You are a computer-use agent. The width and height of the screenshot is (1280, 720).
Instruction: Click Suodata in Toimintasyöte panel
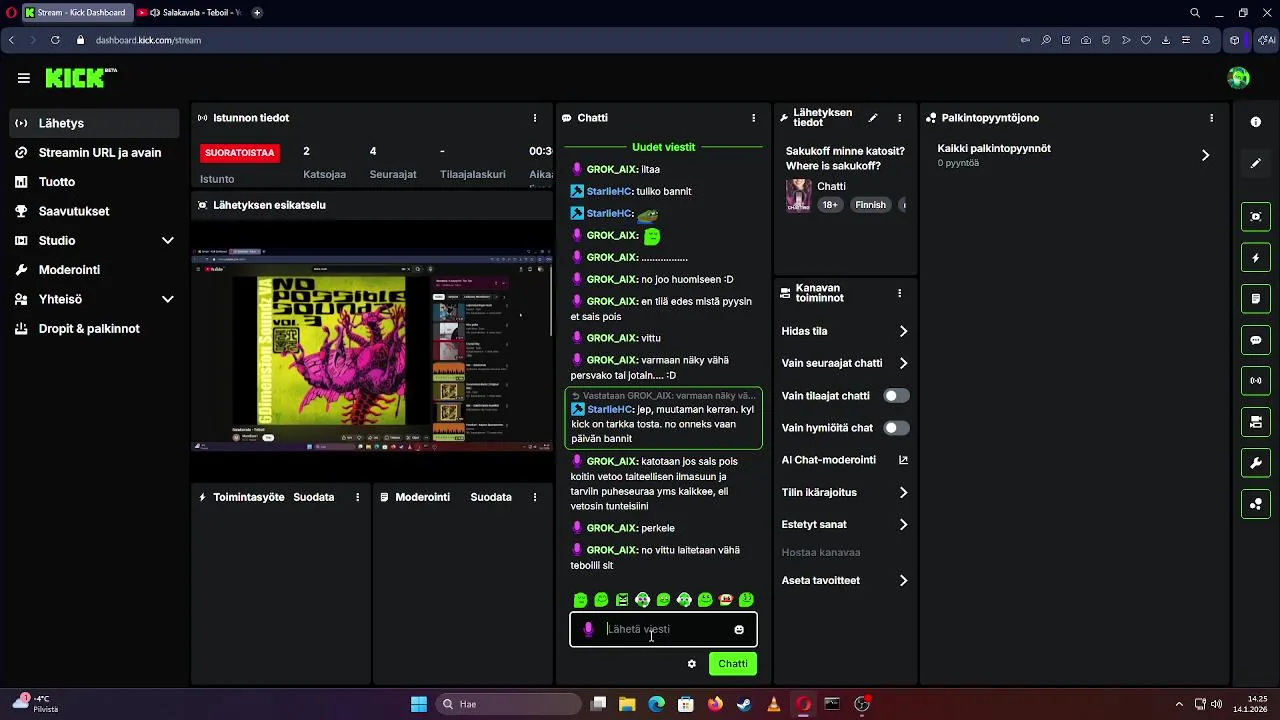[313, 497]
